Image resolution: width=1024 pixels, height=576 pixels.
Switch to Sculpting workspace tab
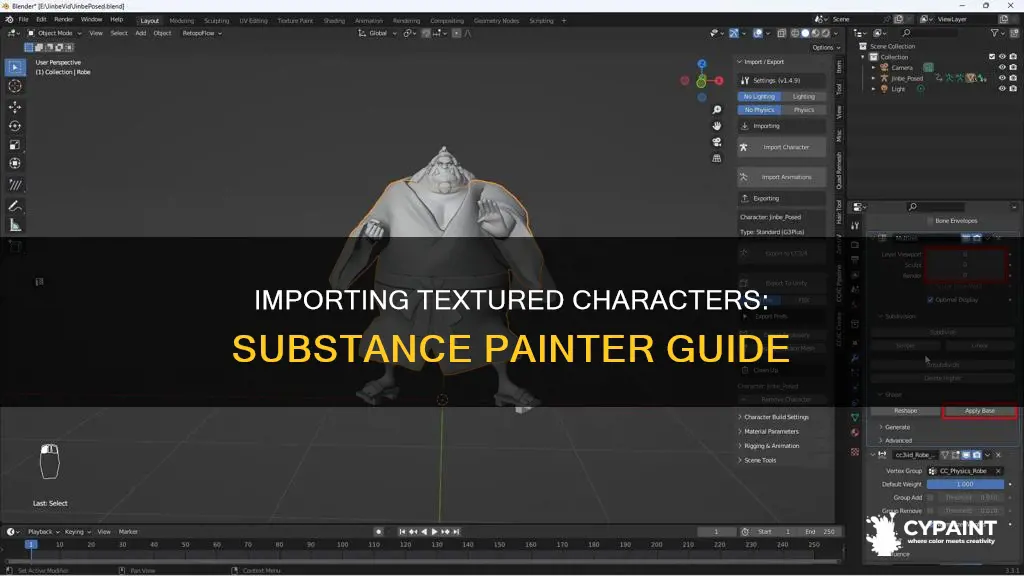tap(216, 21)
